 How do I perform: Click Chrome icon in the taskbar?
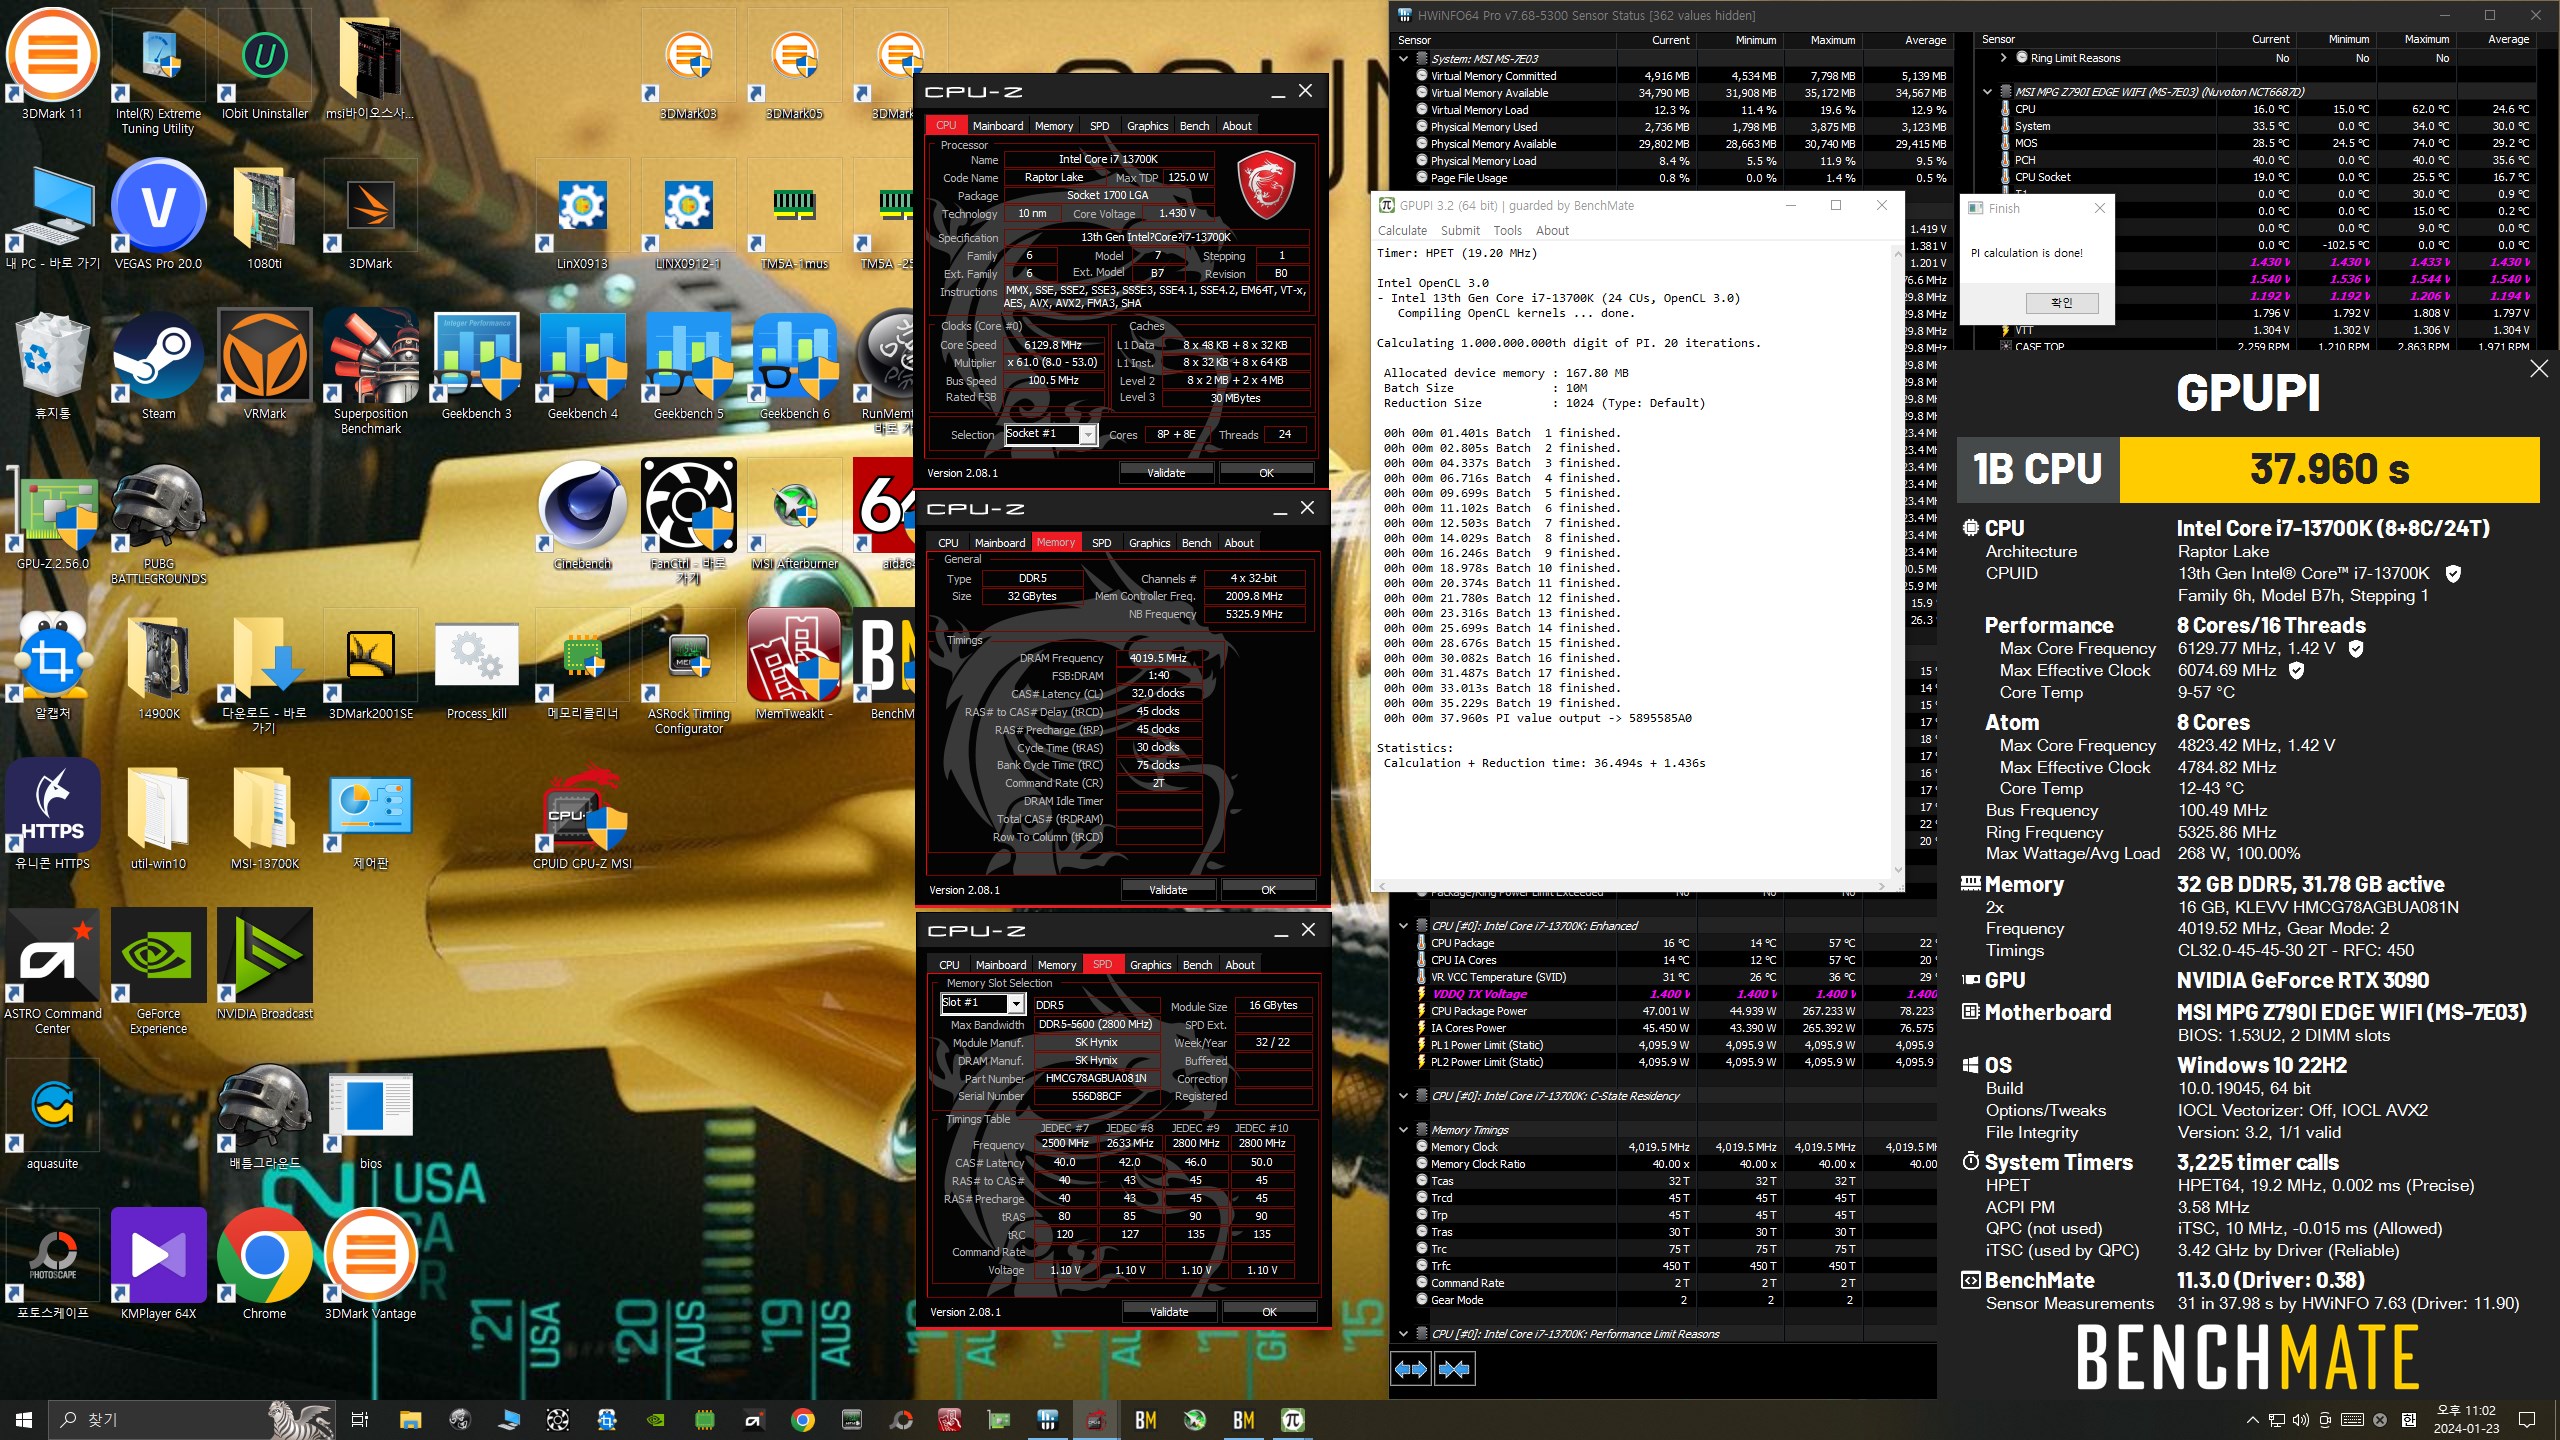[802, 1419]
